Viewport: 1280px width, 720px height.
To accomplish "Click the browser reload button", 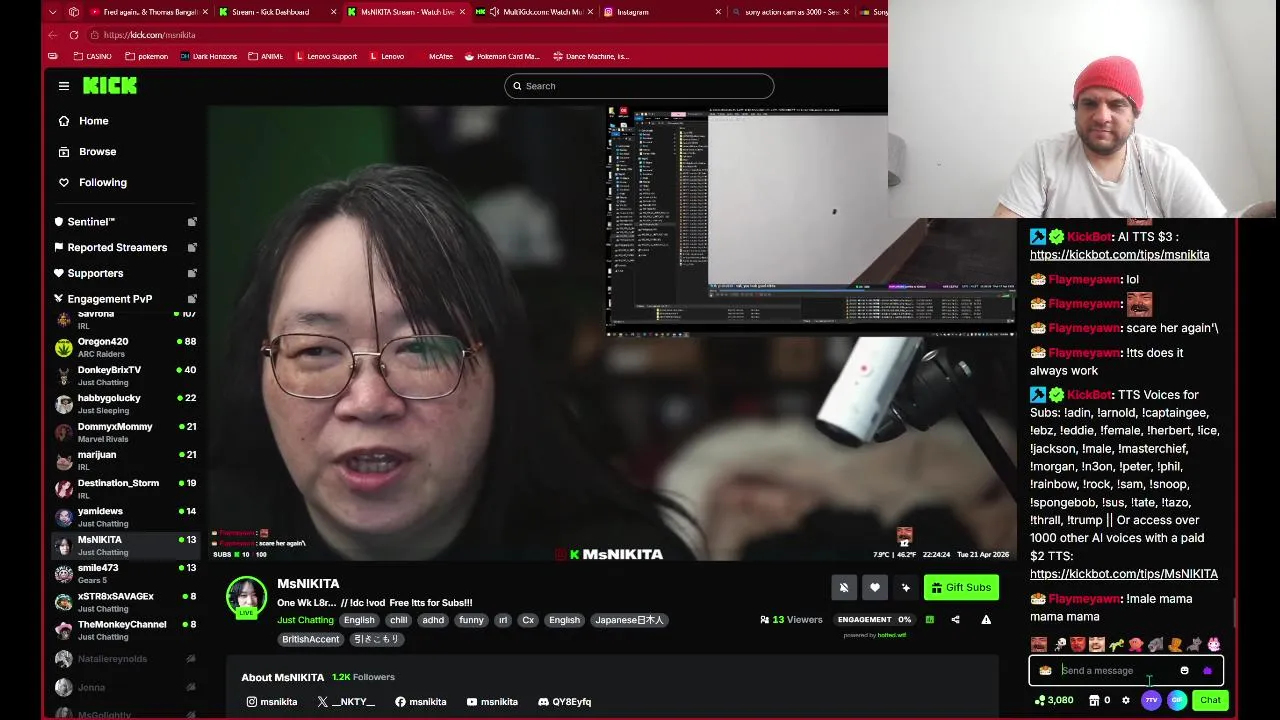I will pyautogui.click(x=74, y=35).
